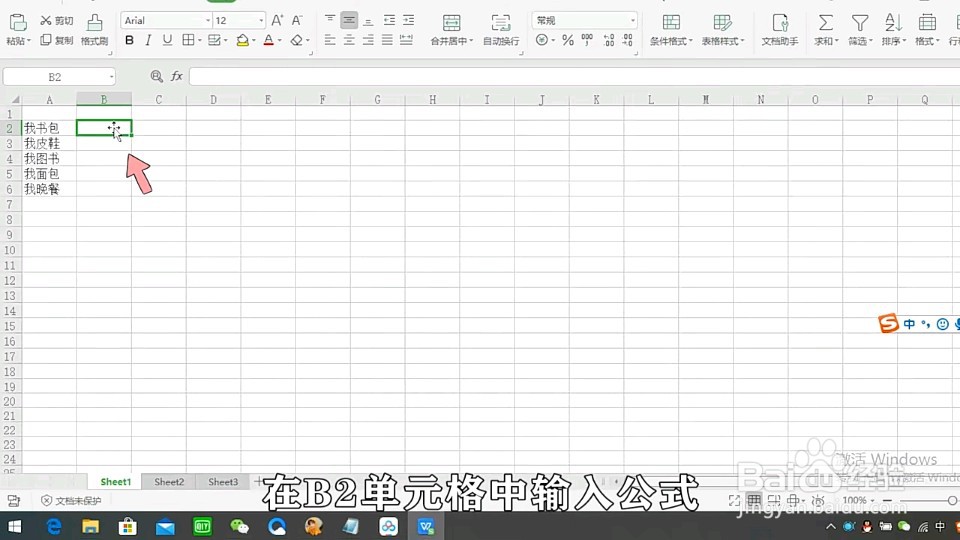This screenshot has width=960, height=540.
Task: Click the decrease decimal places icon
Action: point(628,40)
